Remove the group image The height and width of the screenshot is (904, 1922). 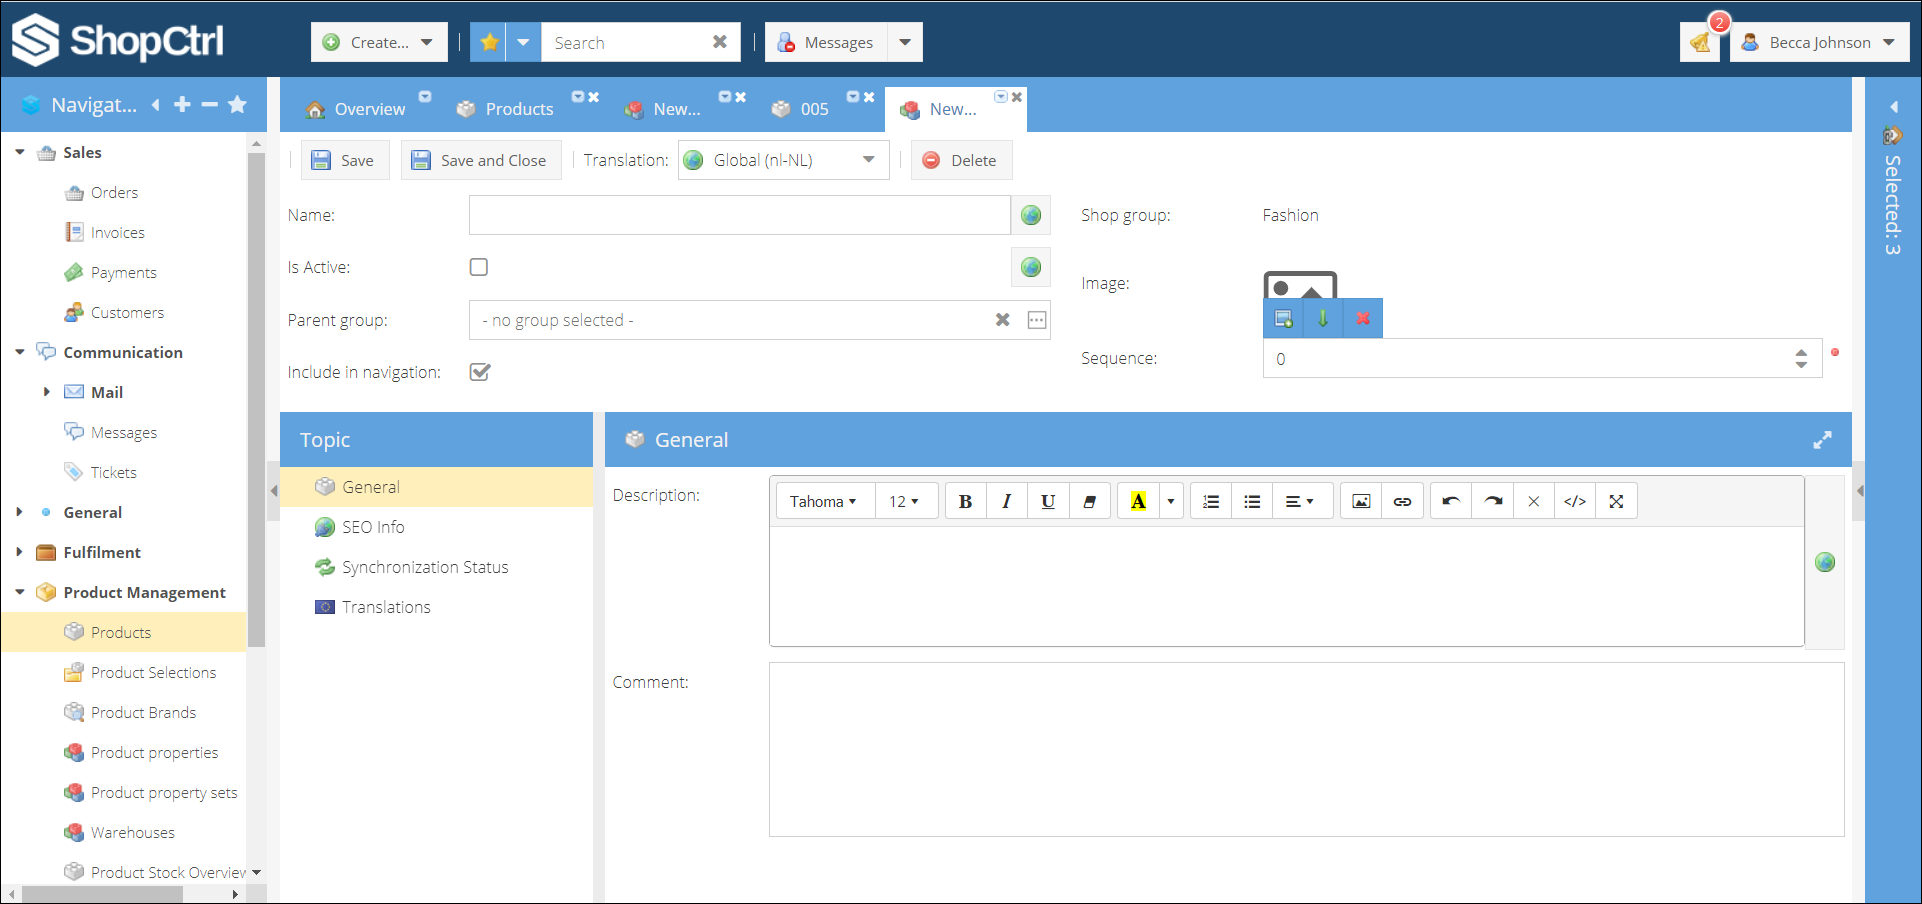(1363, 318)
